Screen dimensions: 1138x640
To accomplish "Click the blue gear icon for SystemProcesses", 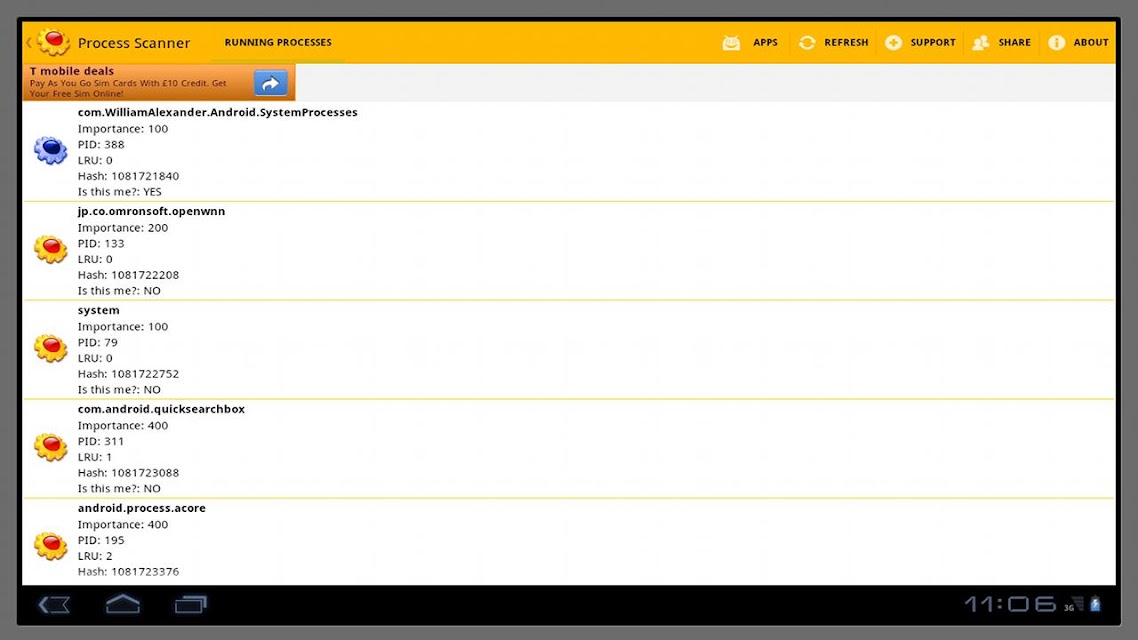I will 51,150.
